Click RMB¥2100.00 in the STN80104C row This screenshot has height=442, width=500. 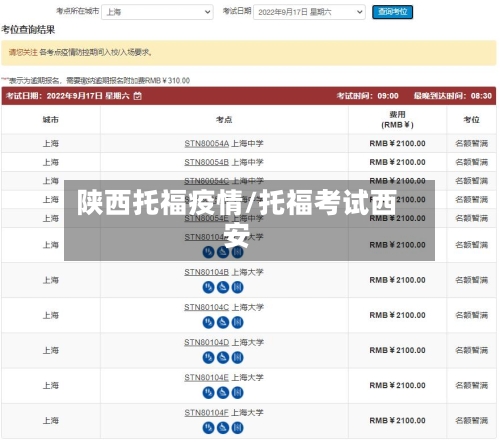[x=397, y=315]
